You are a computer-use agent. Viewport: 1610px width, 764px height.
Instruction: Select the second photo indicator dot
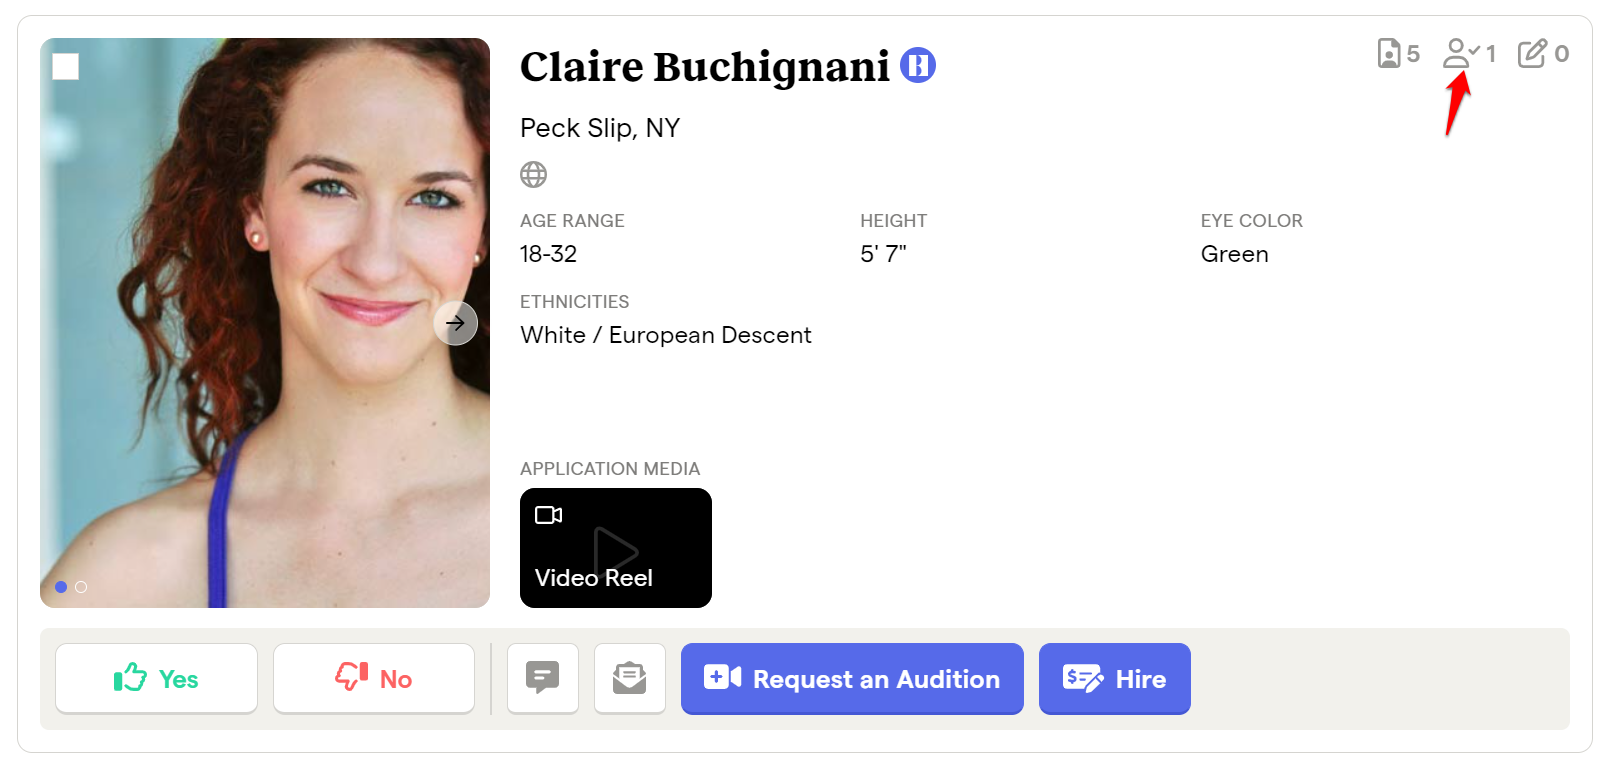pyautogui.click(x=81, y=587)
